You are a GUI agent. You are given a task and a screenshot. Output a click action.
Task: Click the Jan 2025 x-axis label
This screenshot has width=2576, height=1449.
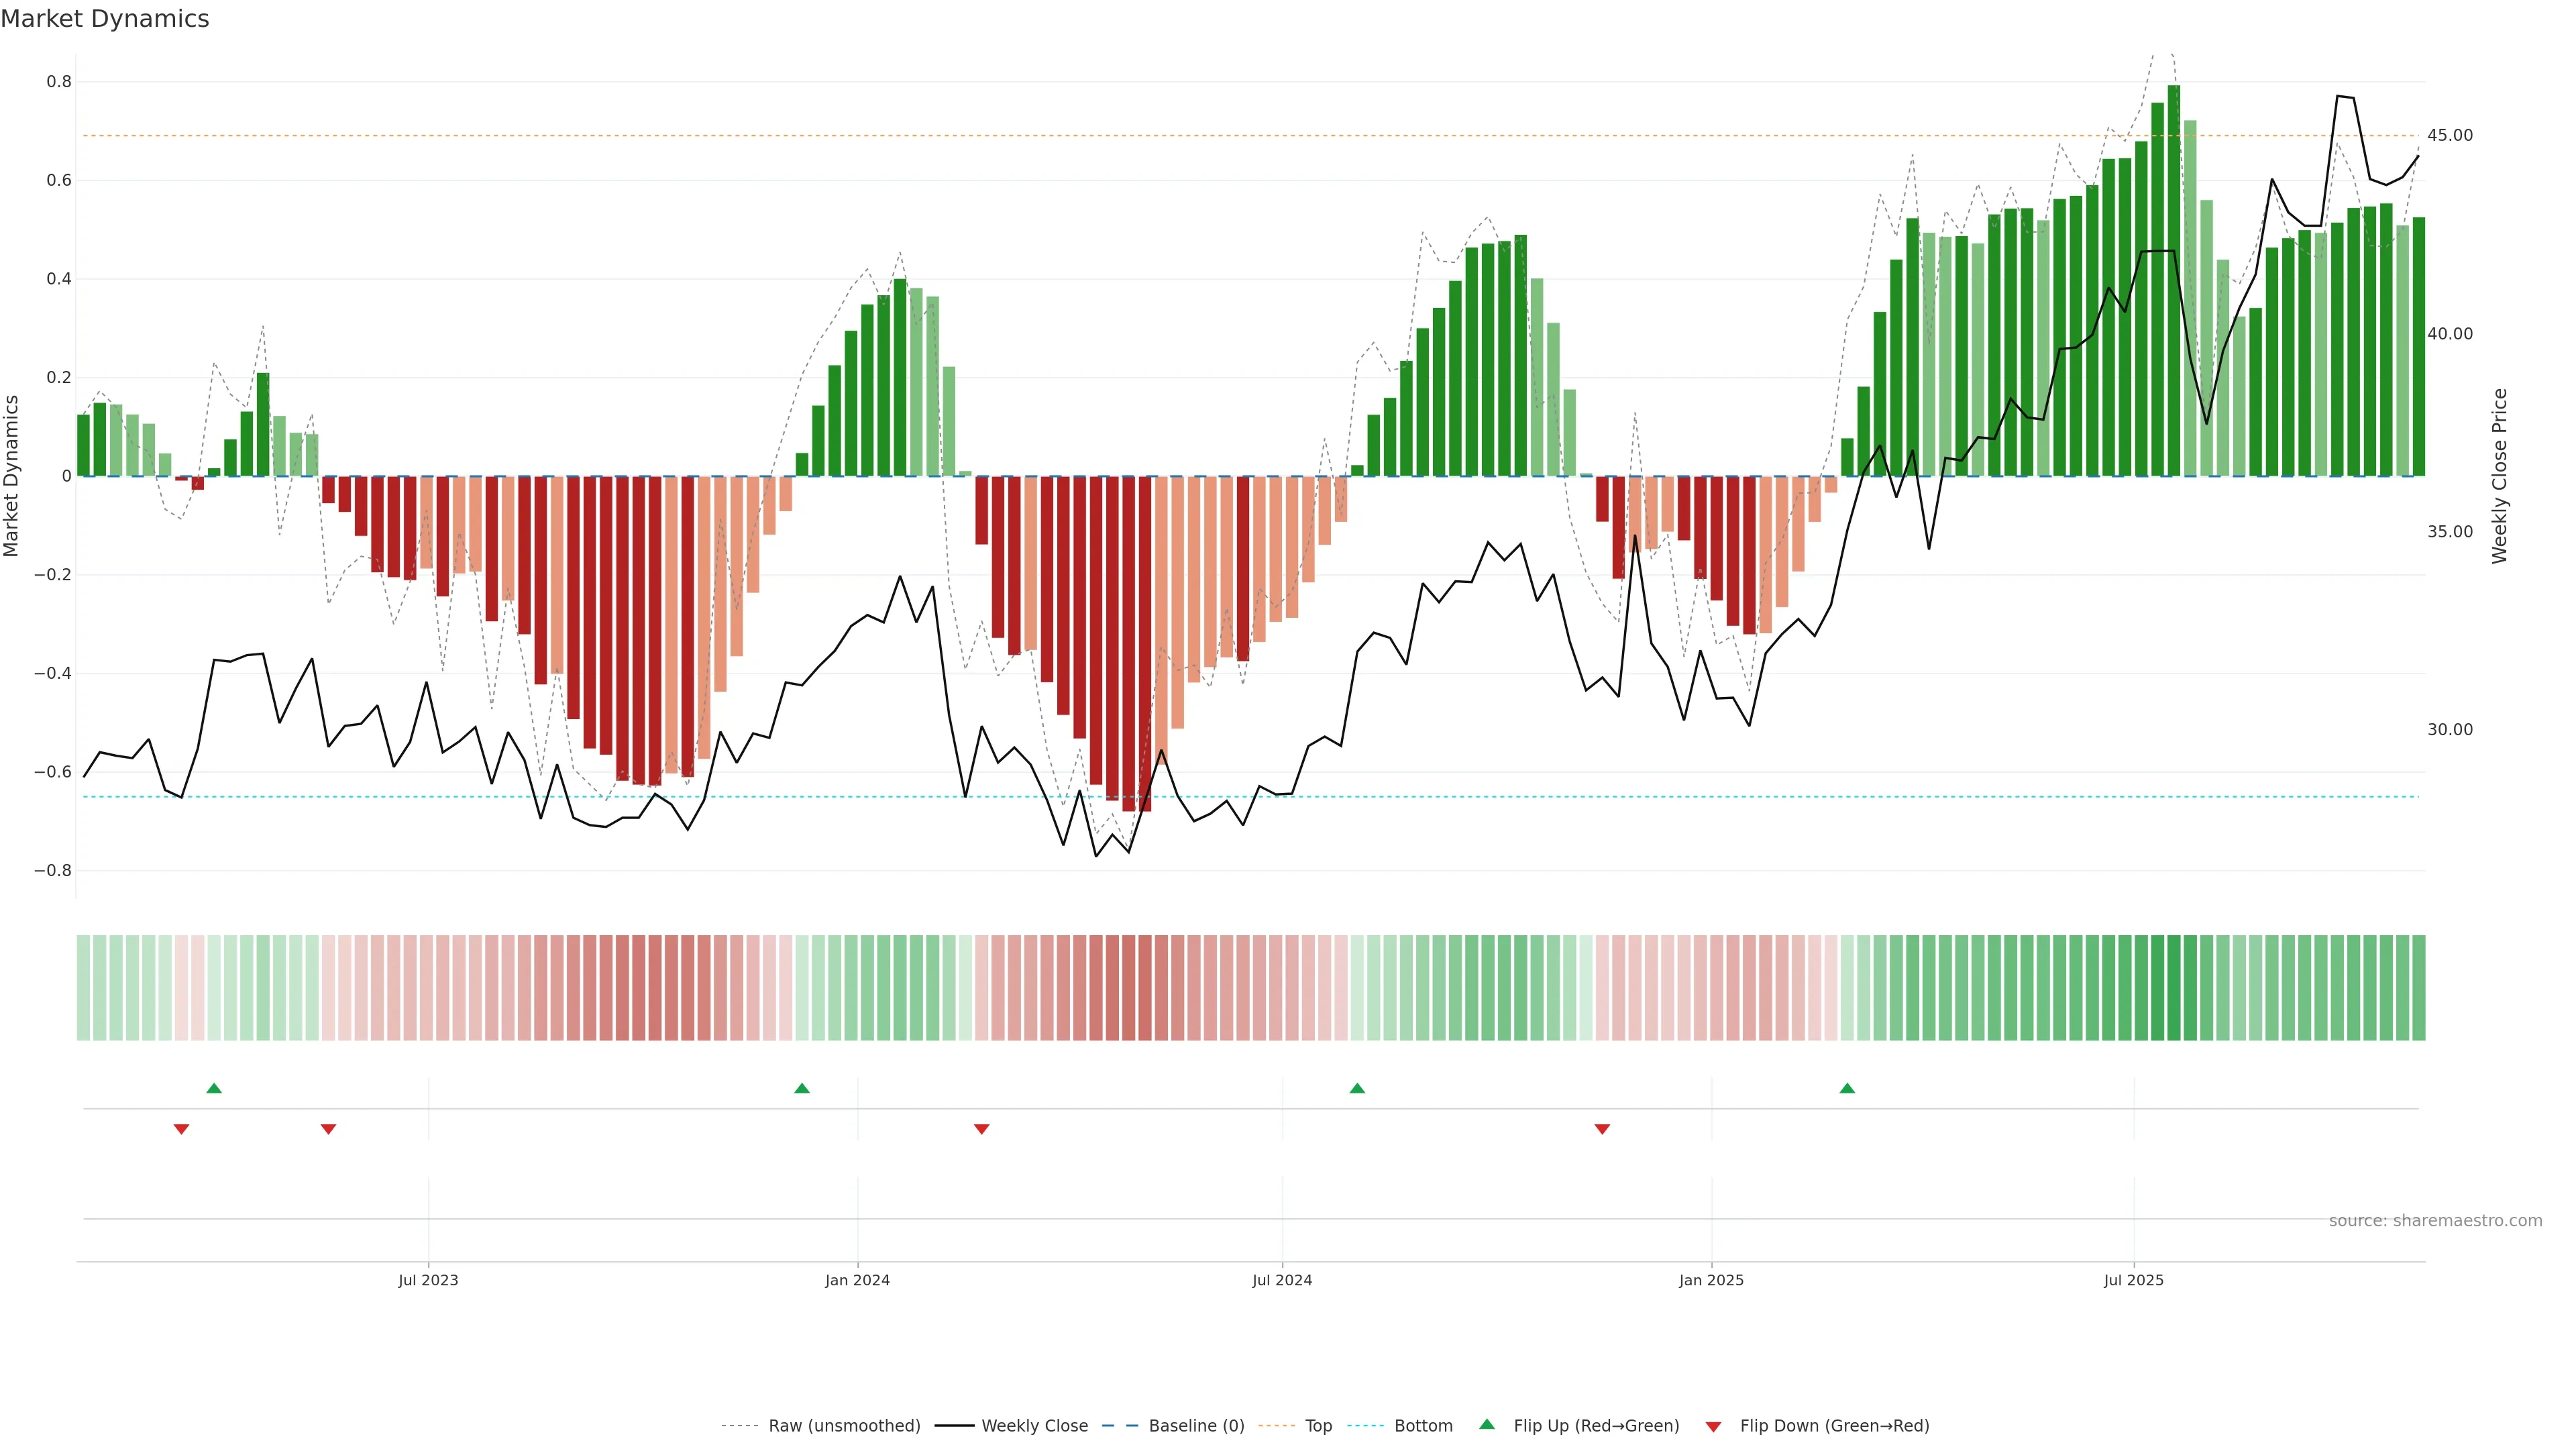click(1711, 1280)
